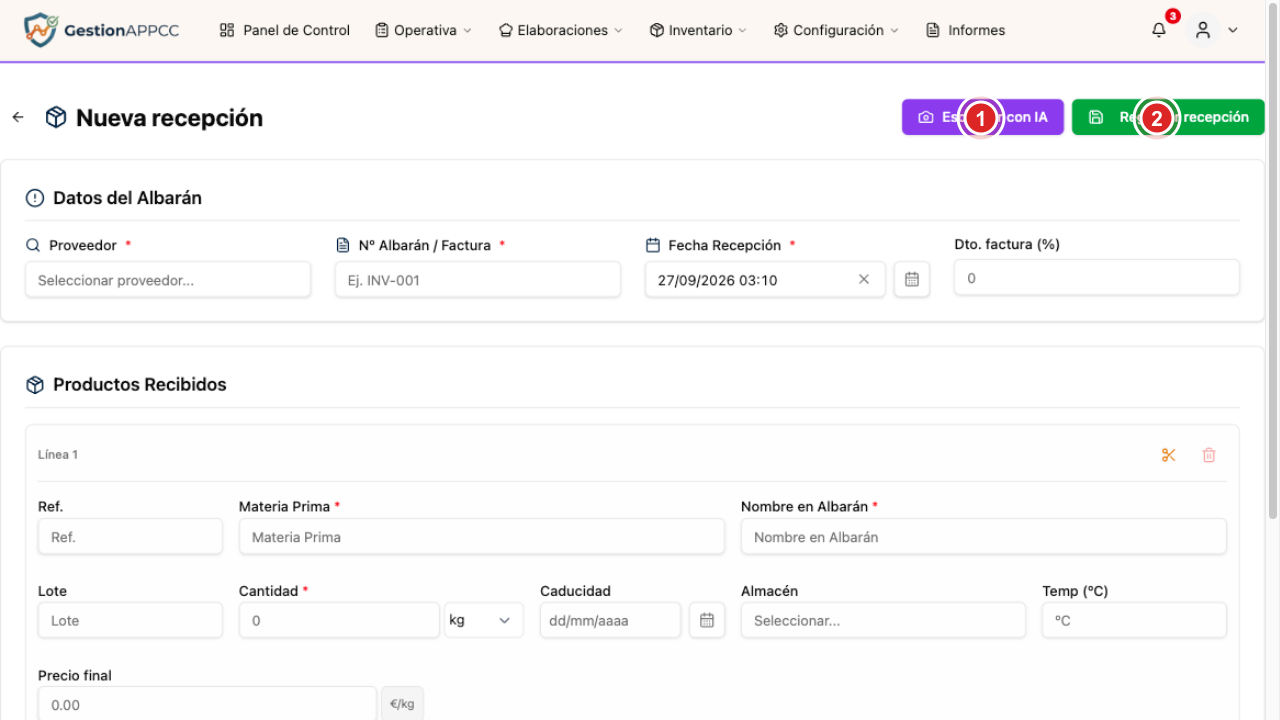Click the Materia Prima field
Screen dimensions: 1280x720
(x=482, y=536)
